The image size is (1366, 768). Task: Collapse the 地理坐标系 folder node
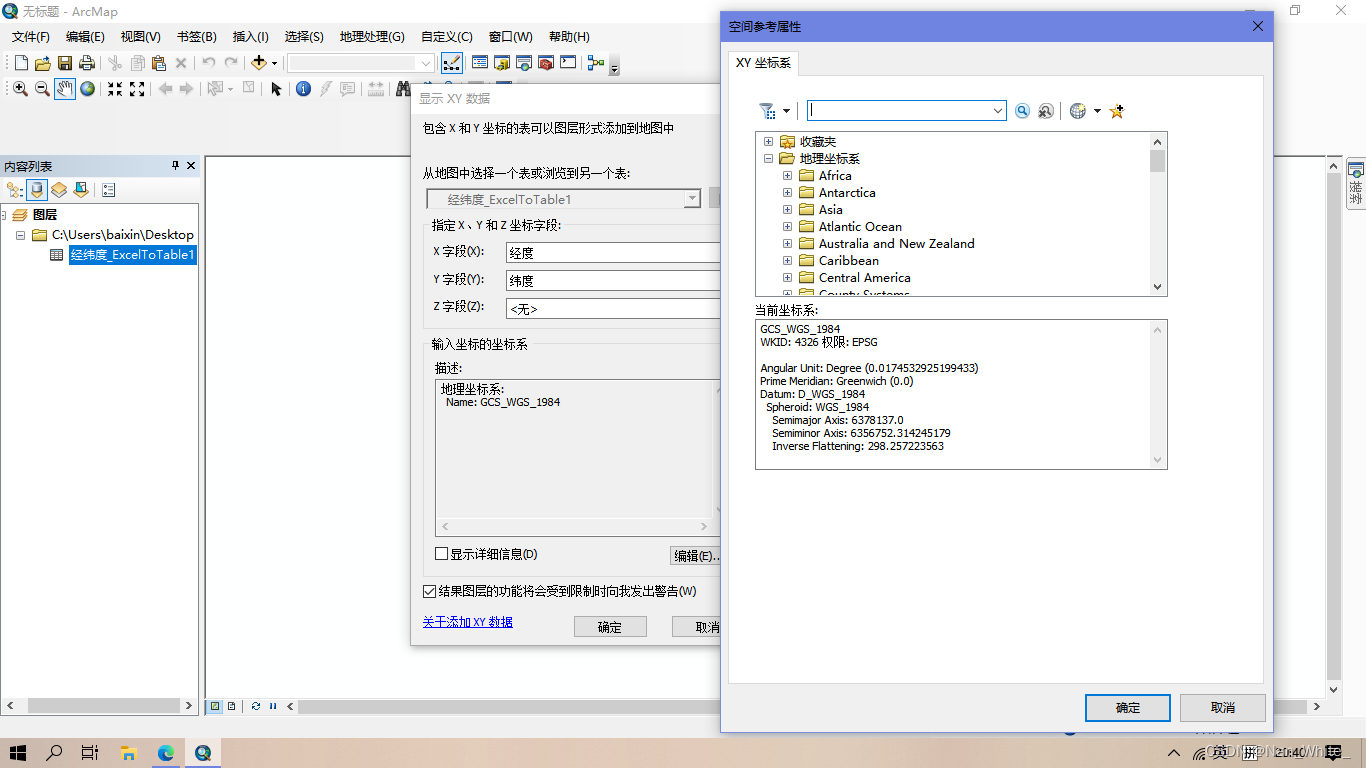[768, 158]
